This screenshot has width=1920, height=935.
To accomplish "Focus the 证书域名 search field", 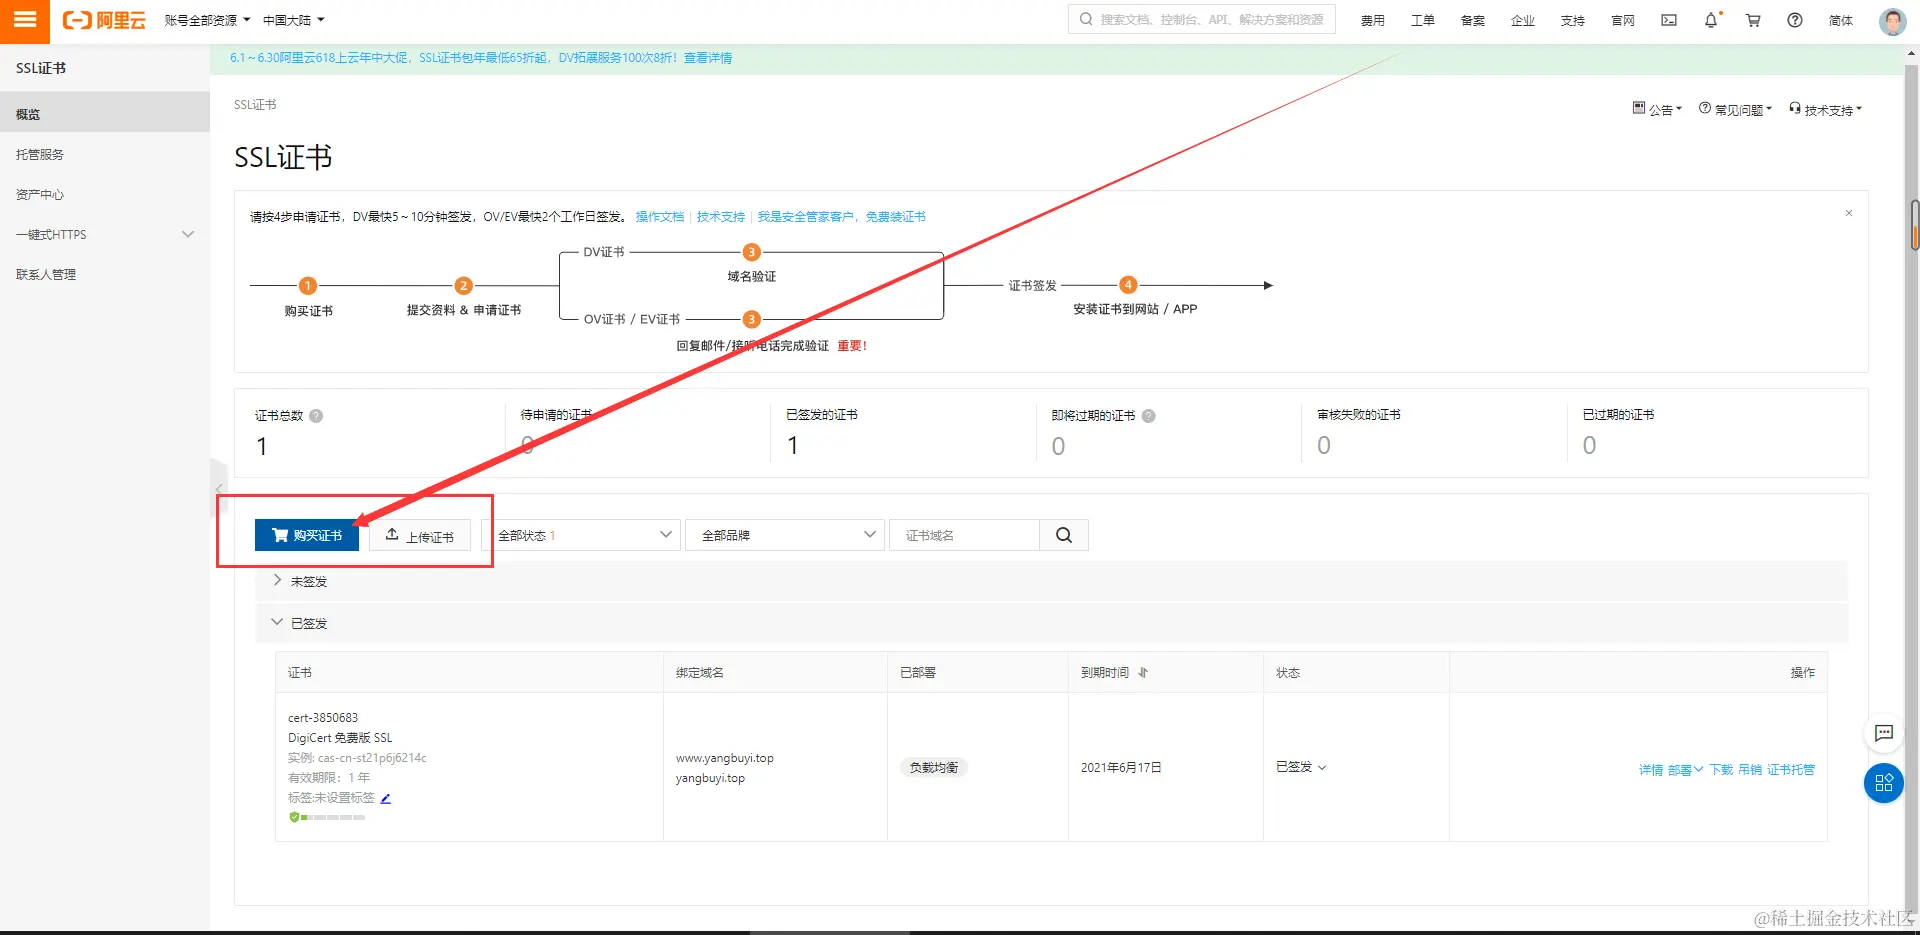I will pos(964,535).
